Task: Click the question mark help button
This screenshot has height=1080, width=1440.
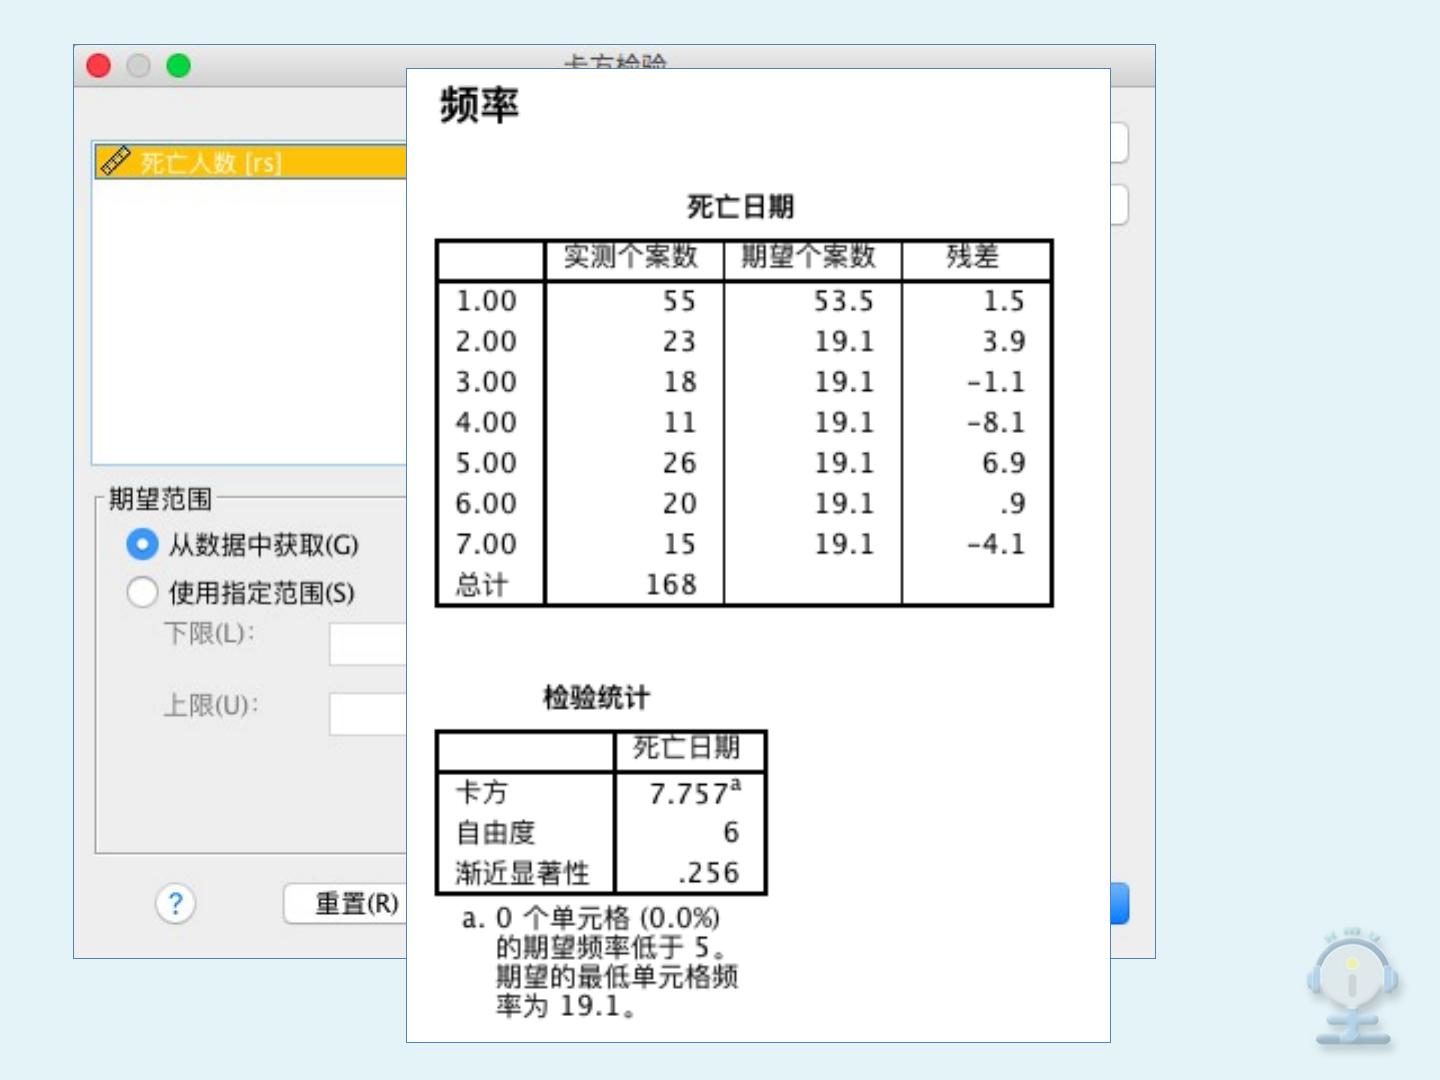Action: (175, 904)
